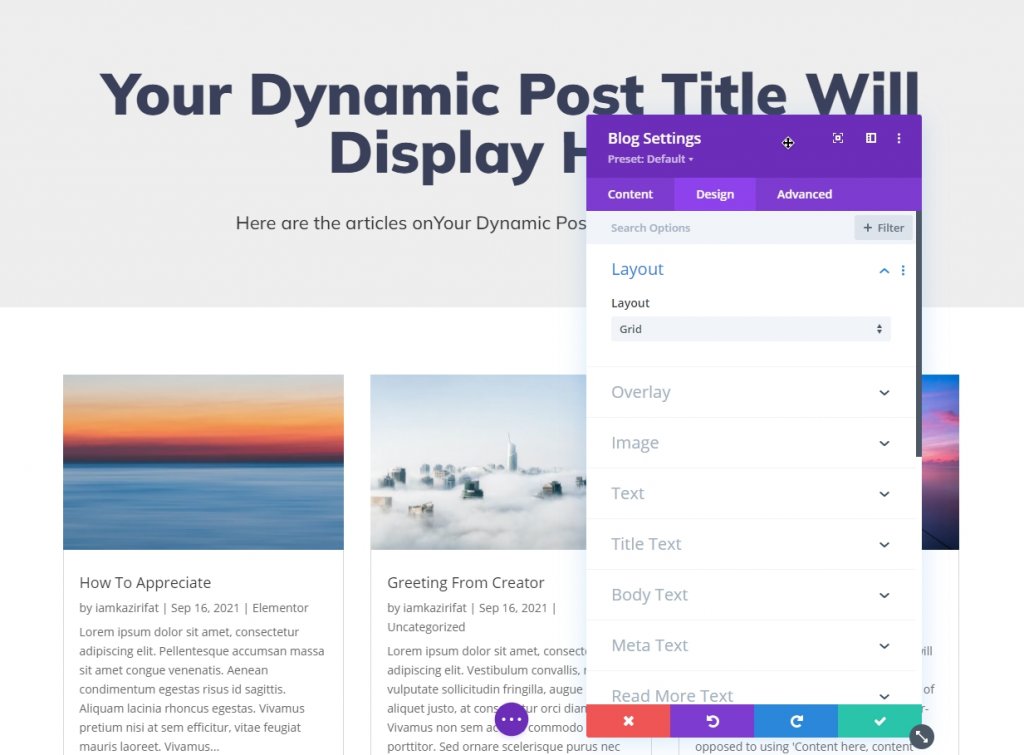Expand the Meta Text section
1024x755 pixels.
[x=751, y=646]
